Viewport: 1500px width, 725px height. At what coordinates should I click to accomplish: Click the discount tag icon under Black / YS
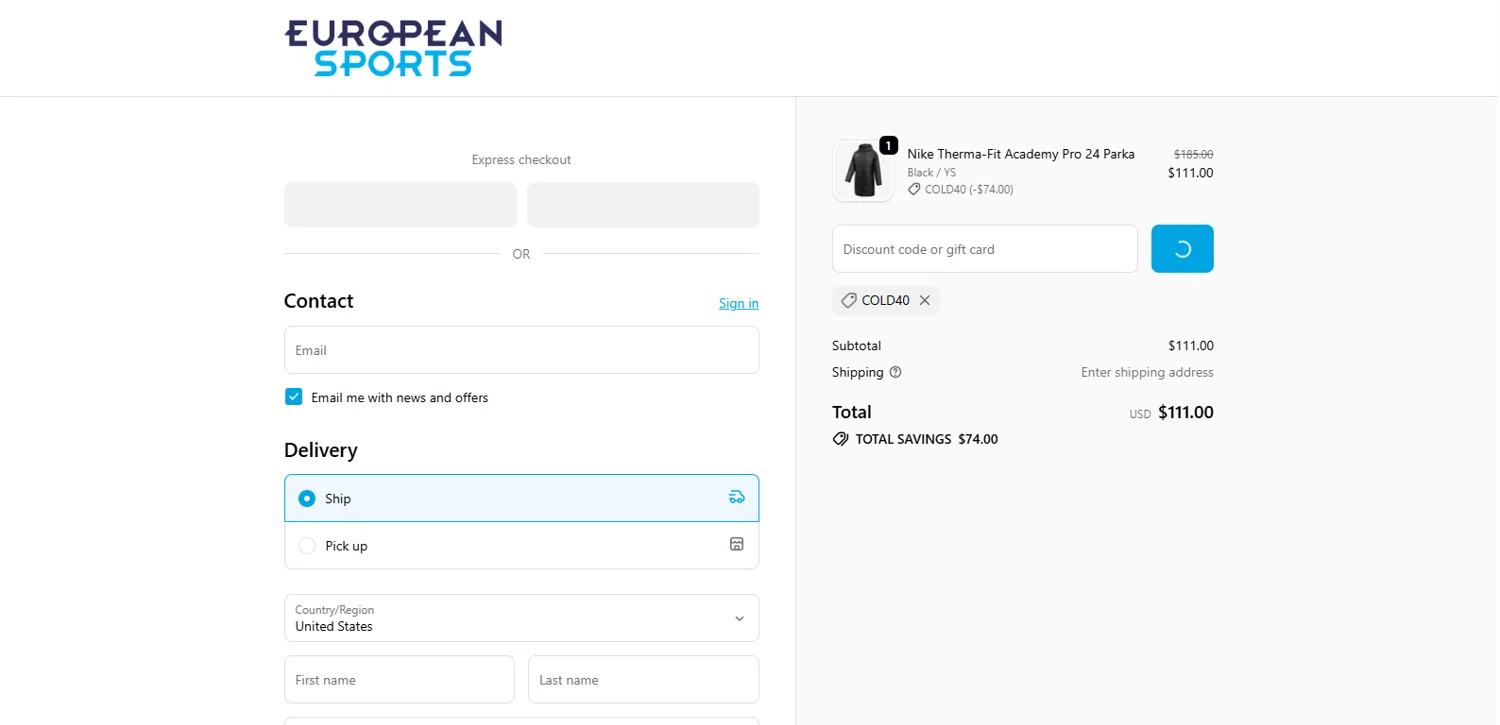[x=914, y=189]
